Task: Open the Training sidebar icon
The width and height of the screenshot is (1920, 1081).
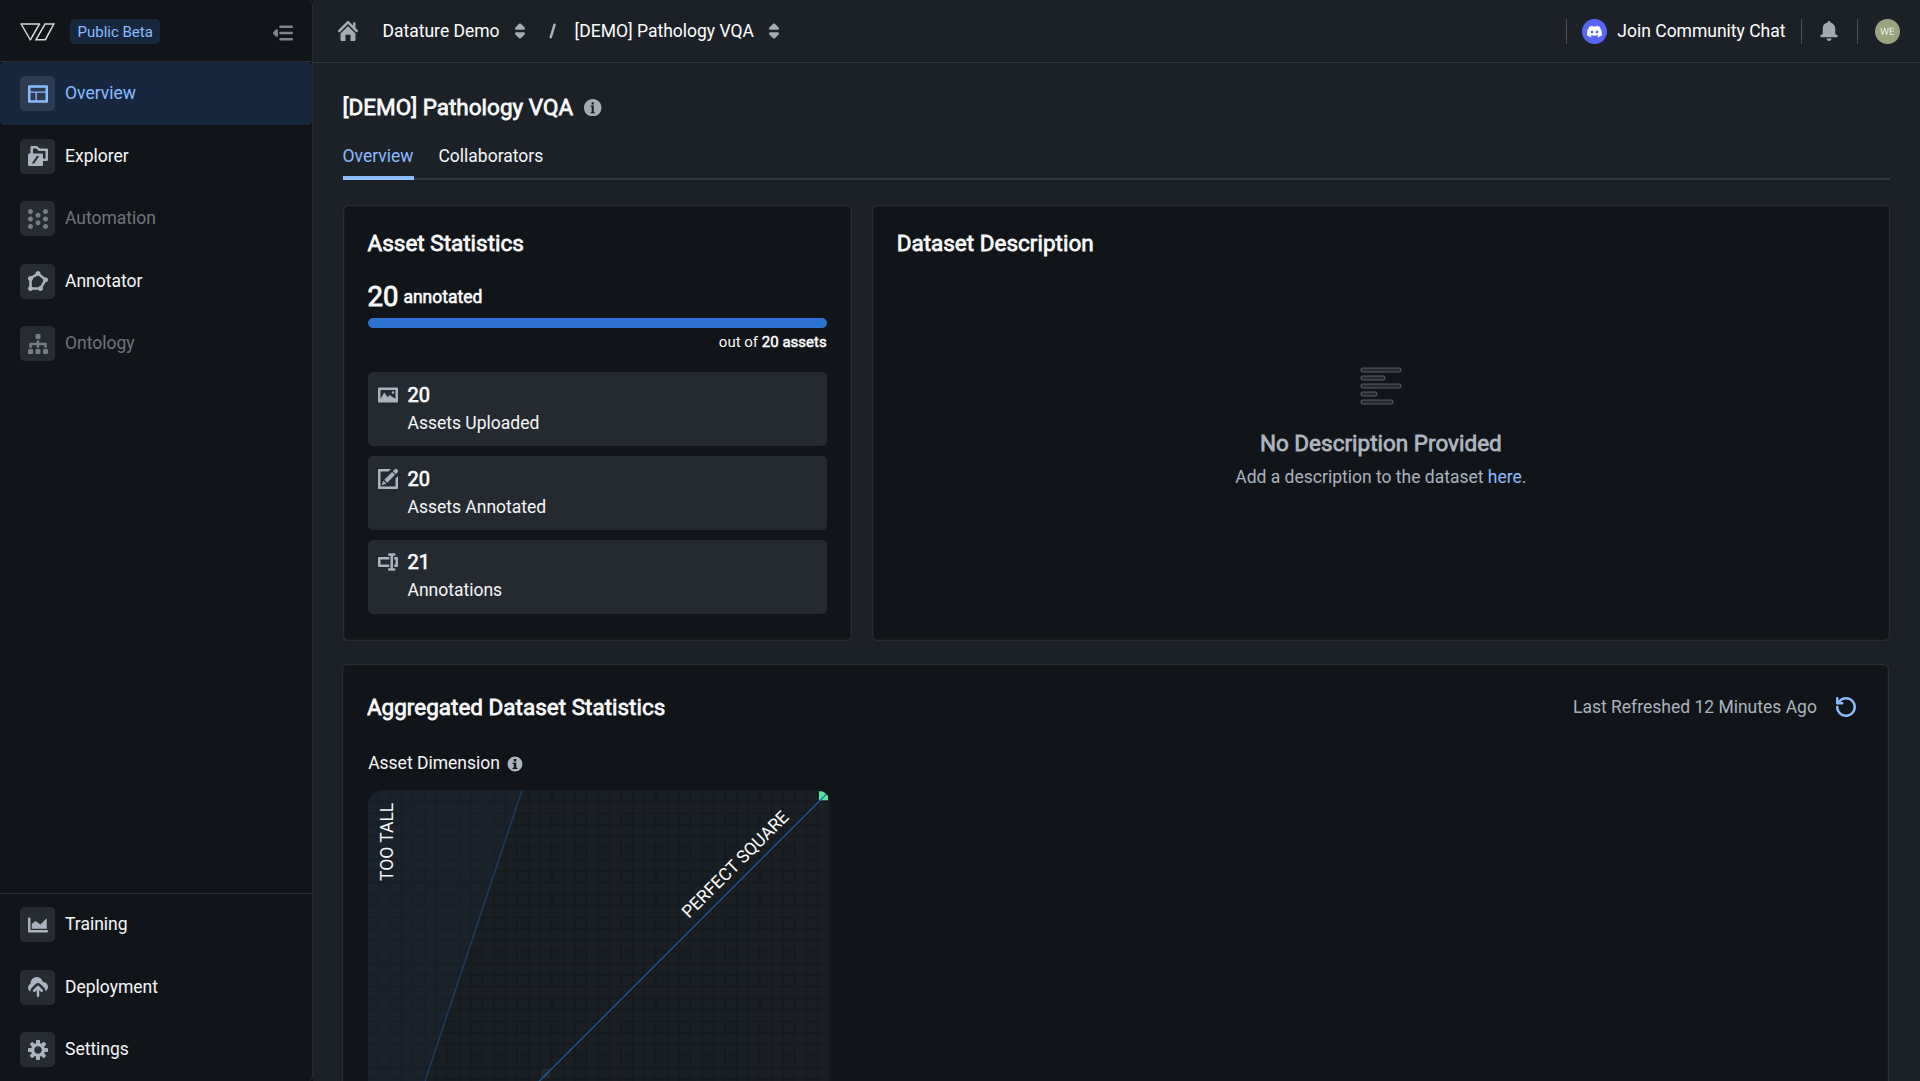Action: point(38,924)
